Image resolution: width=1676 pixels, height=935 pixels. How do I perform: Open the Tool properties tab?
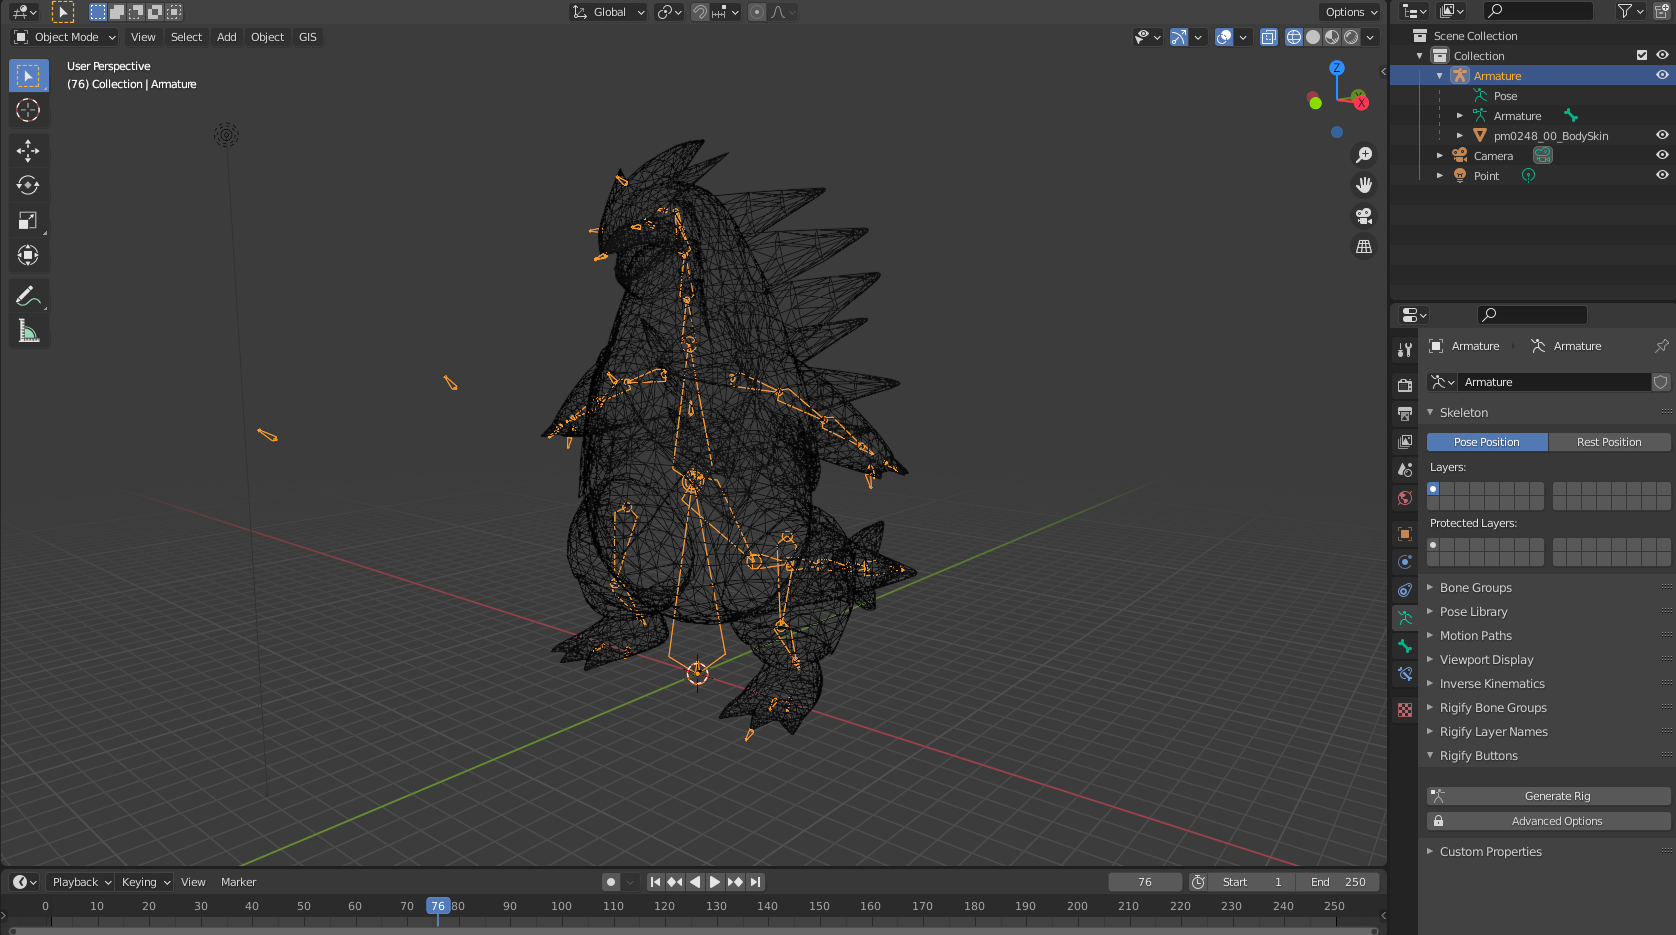pyautogui.click(x=1405, y=350)
